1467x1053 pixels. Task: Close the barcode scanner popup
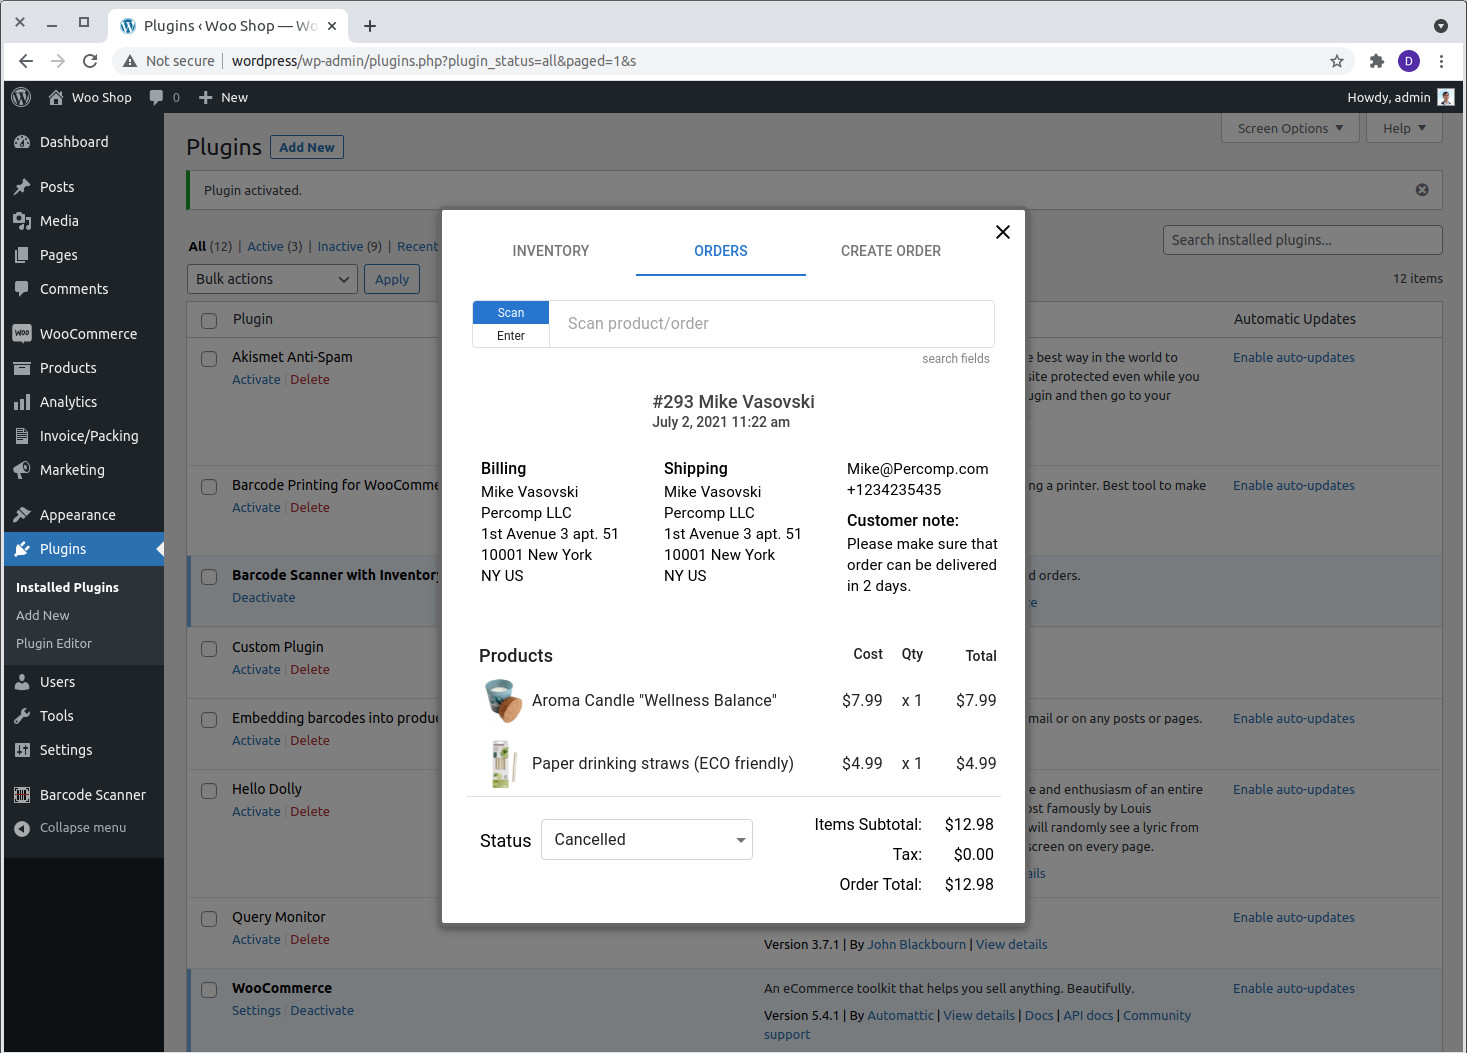1003,232
